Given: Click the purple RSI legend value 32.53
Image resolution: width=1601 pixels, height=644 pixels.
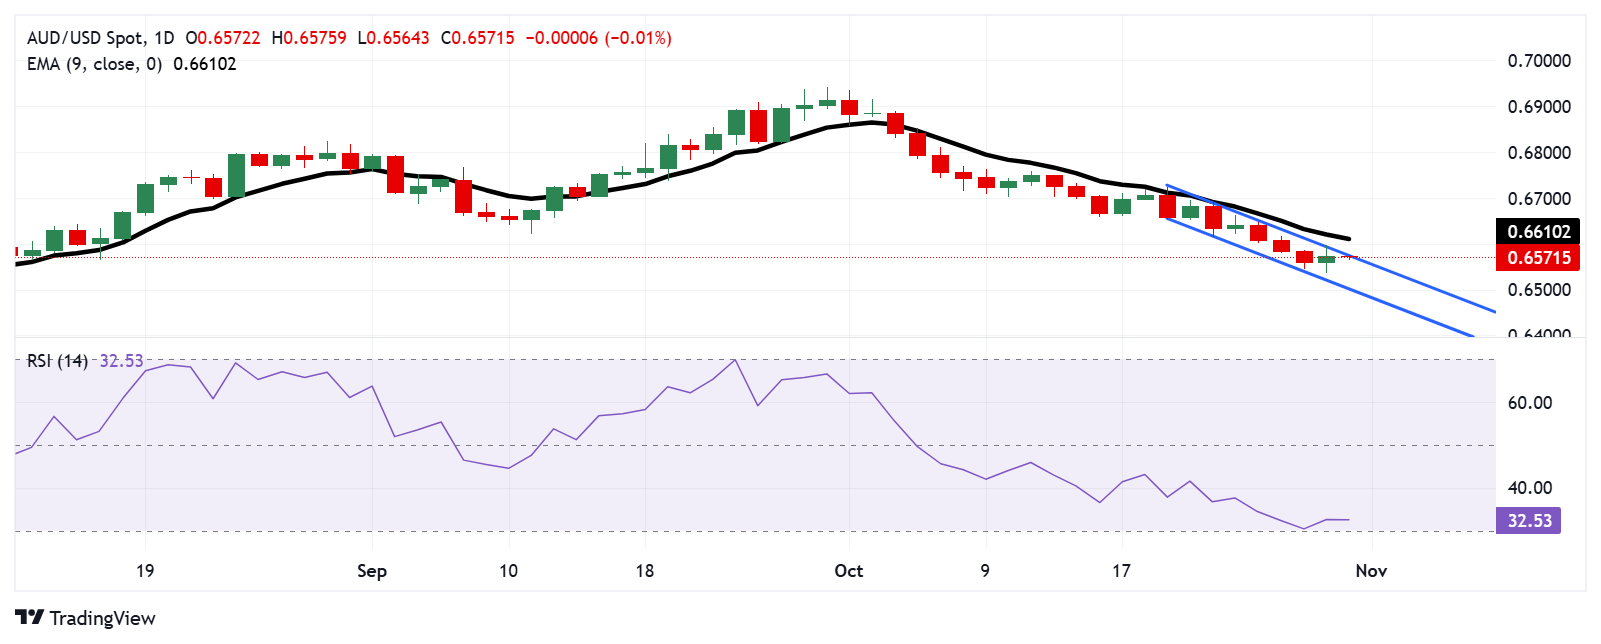Looking at the screenshot, I should [121, 361].
